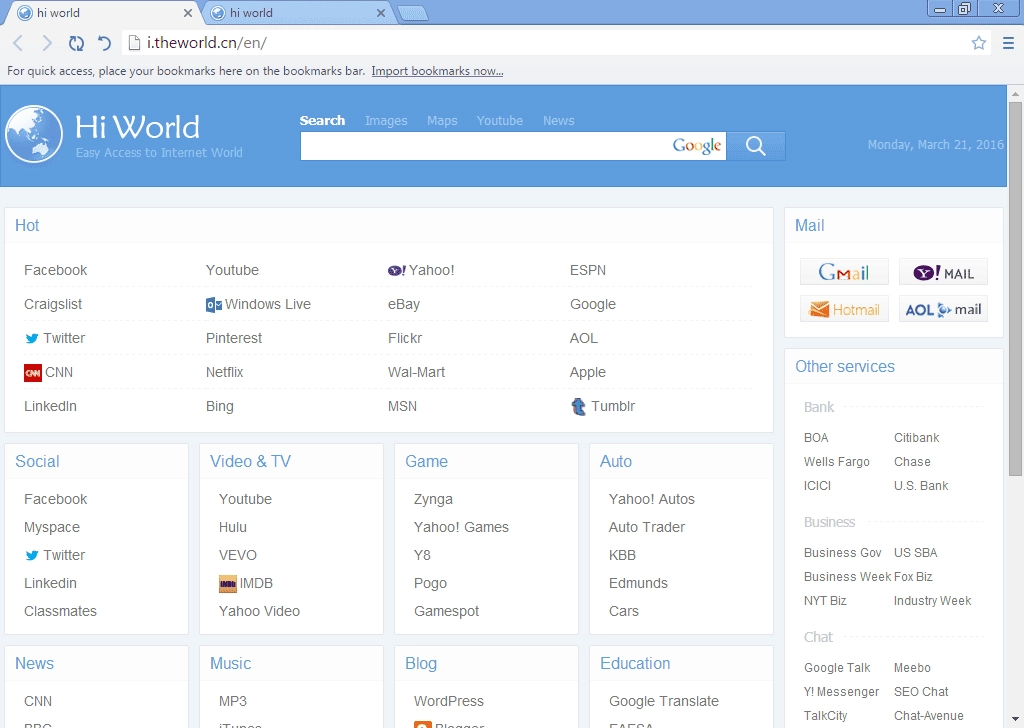Open Craigslist link
Image resolution: width=1024 pixels, height=728 pixels.
coord(53,304)
